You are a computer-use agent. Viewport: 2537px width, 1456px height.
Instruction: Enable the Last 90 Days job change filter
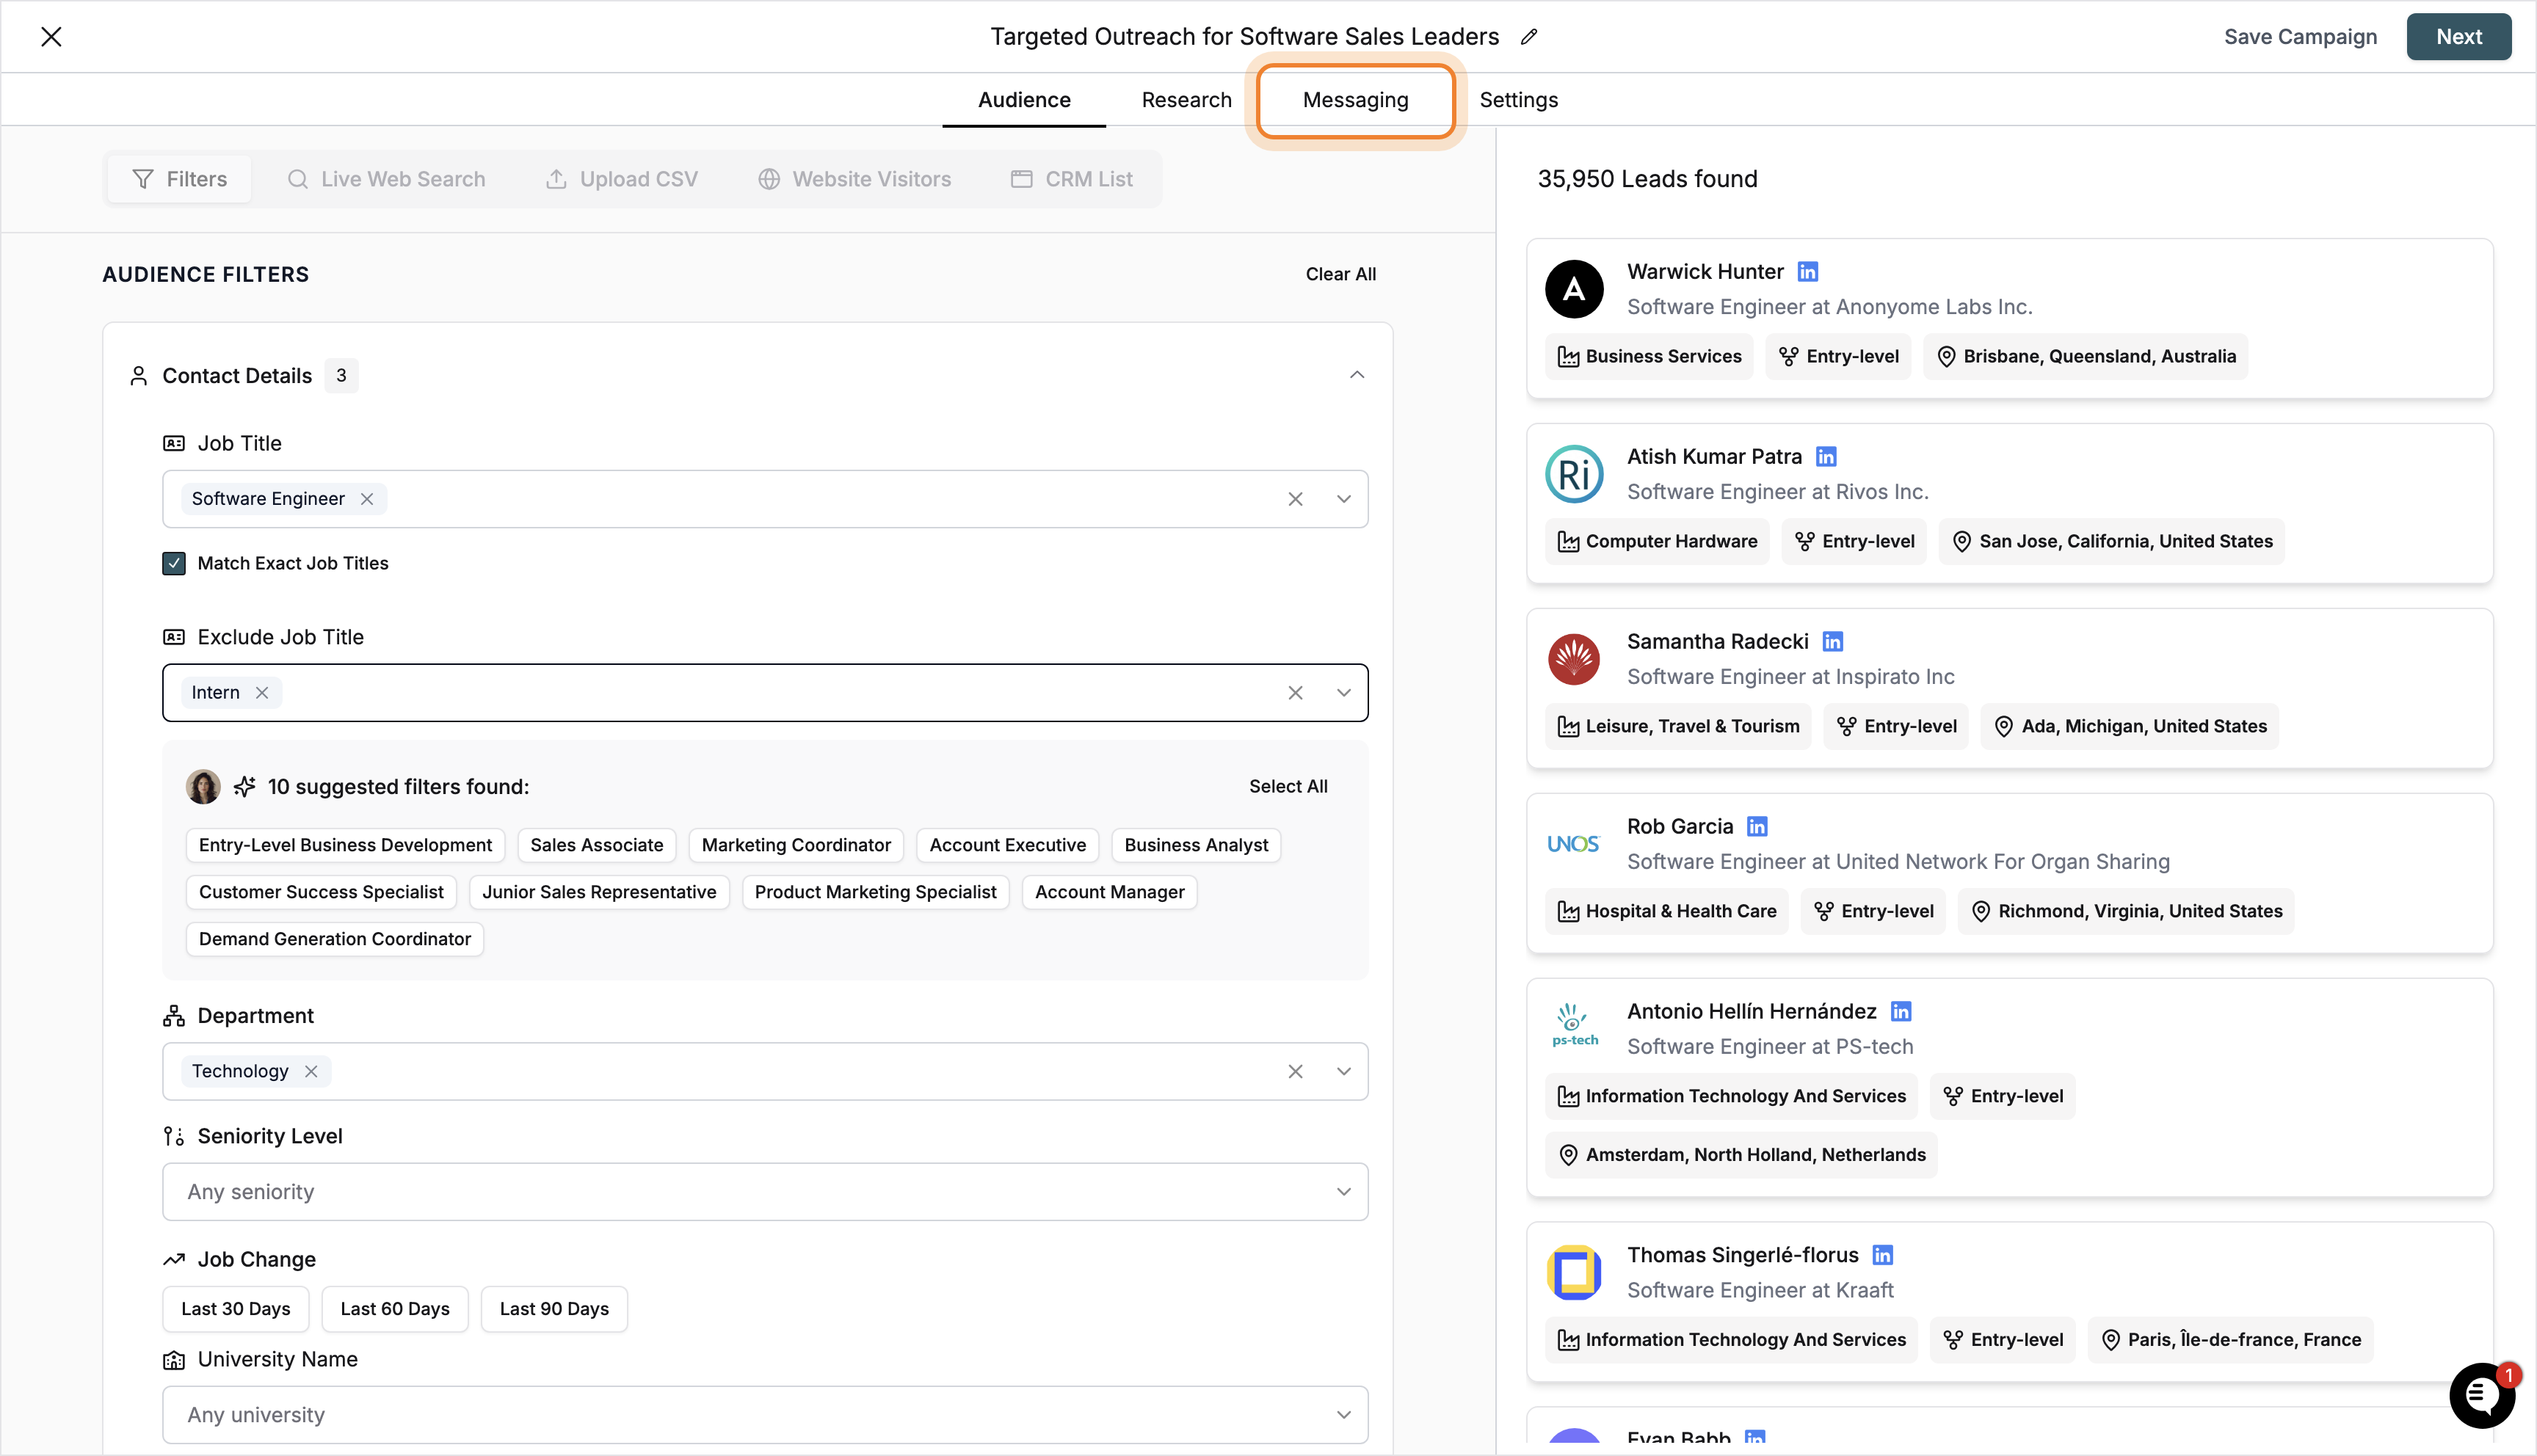553,1308
